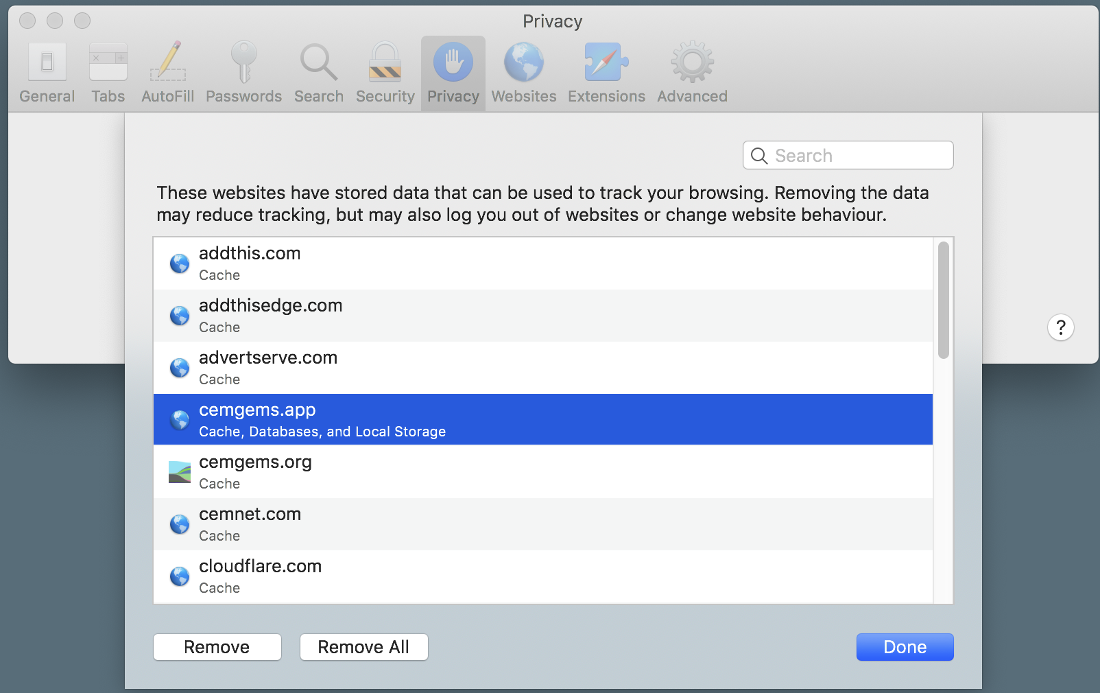The image size is (1100, 693).
Task: Pick the advertserve.com list row
Action: (543, 367)
